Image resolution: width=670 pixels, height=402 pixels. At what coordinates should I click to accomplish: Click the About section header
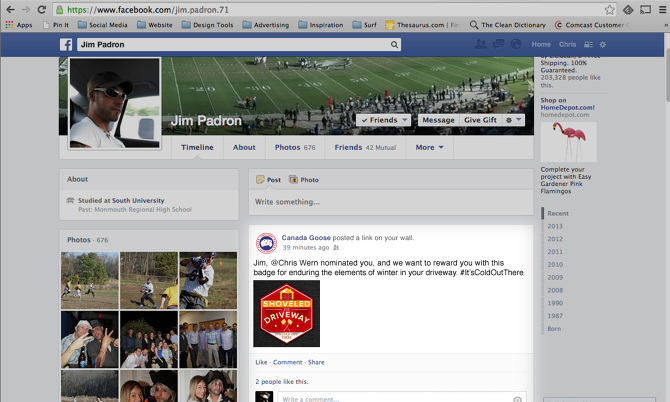point(77,179)
